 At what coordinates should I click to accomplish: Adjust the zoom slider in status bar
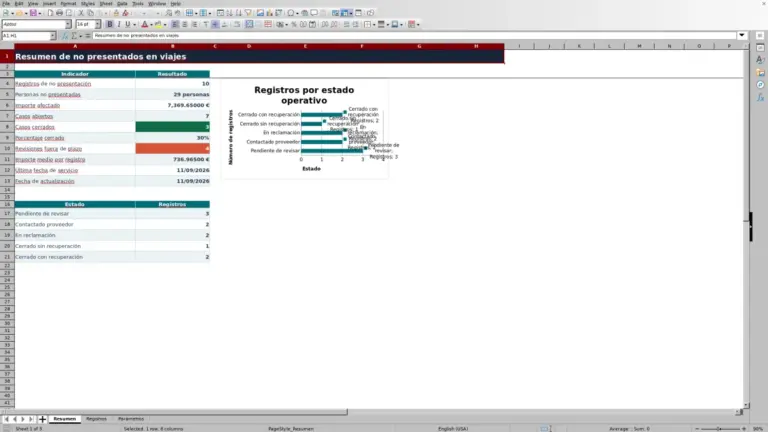click(x=720, y=429)
